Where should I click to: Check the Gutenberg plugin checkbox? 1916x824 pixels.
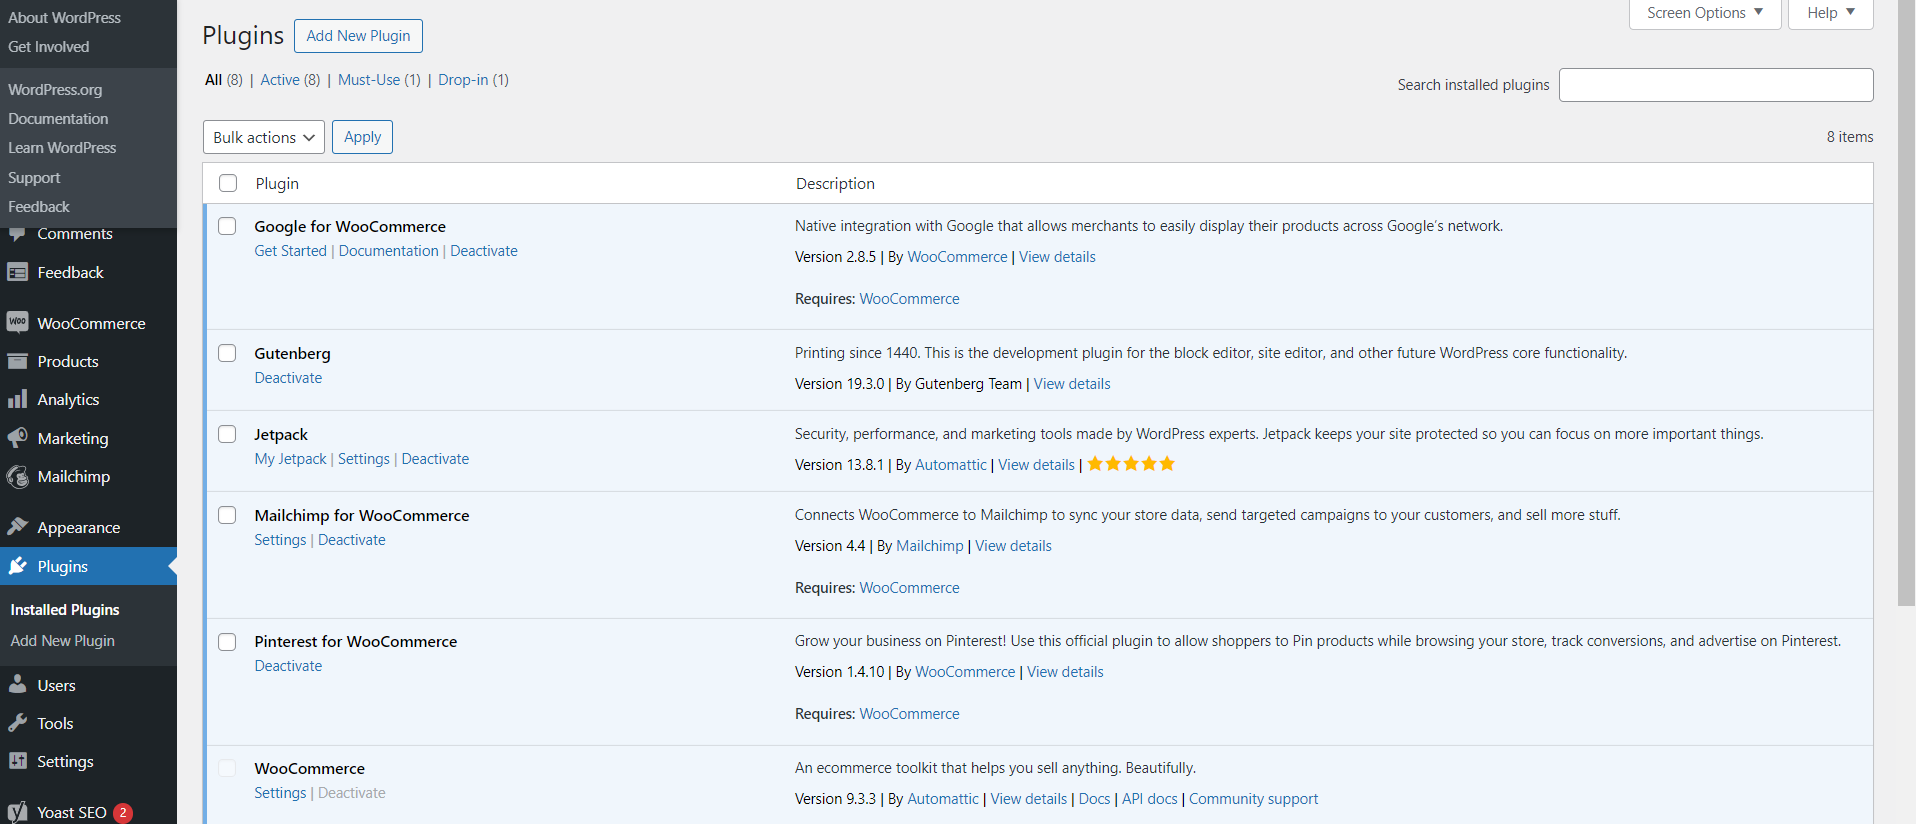[227, 353]
